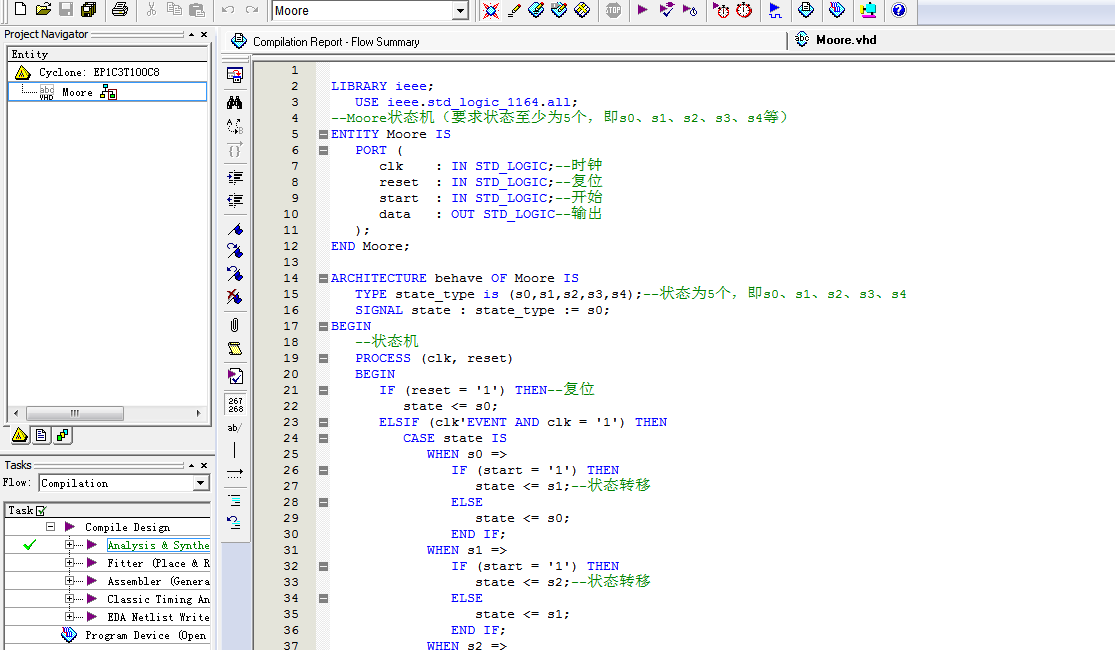This screenshot has width=1115, height=650.
Task: Select the Moore entity in Project Navigator
Action: point(77,92)
